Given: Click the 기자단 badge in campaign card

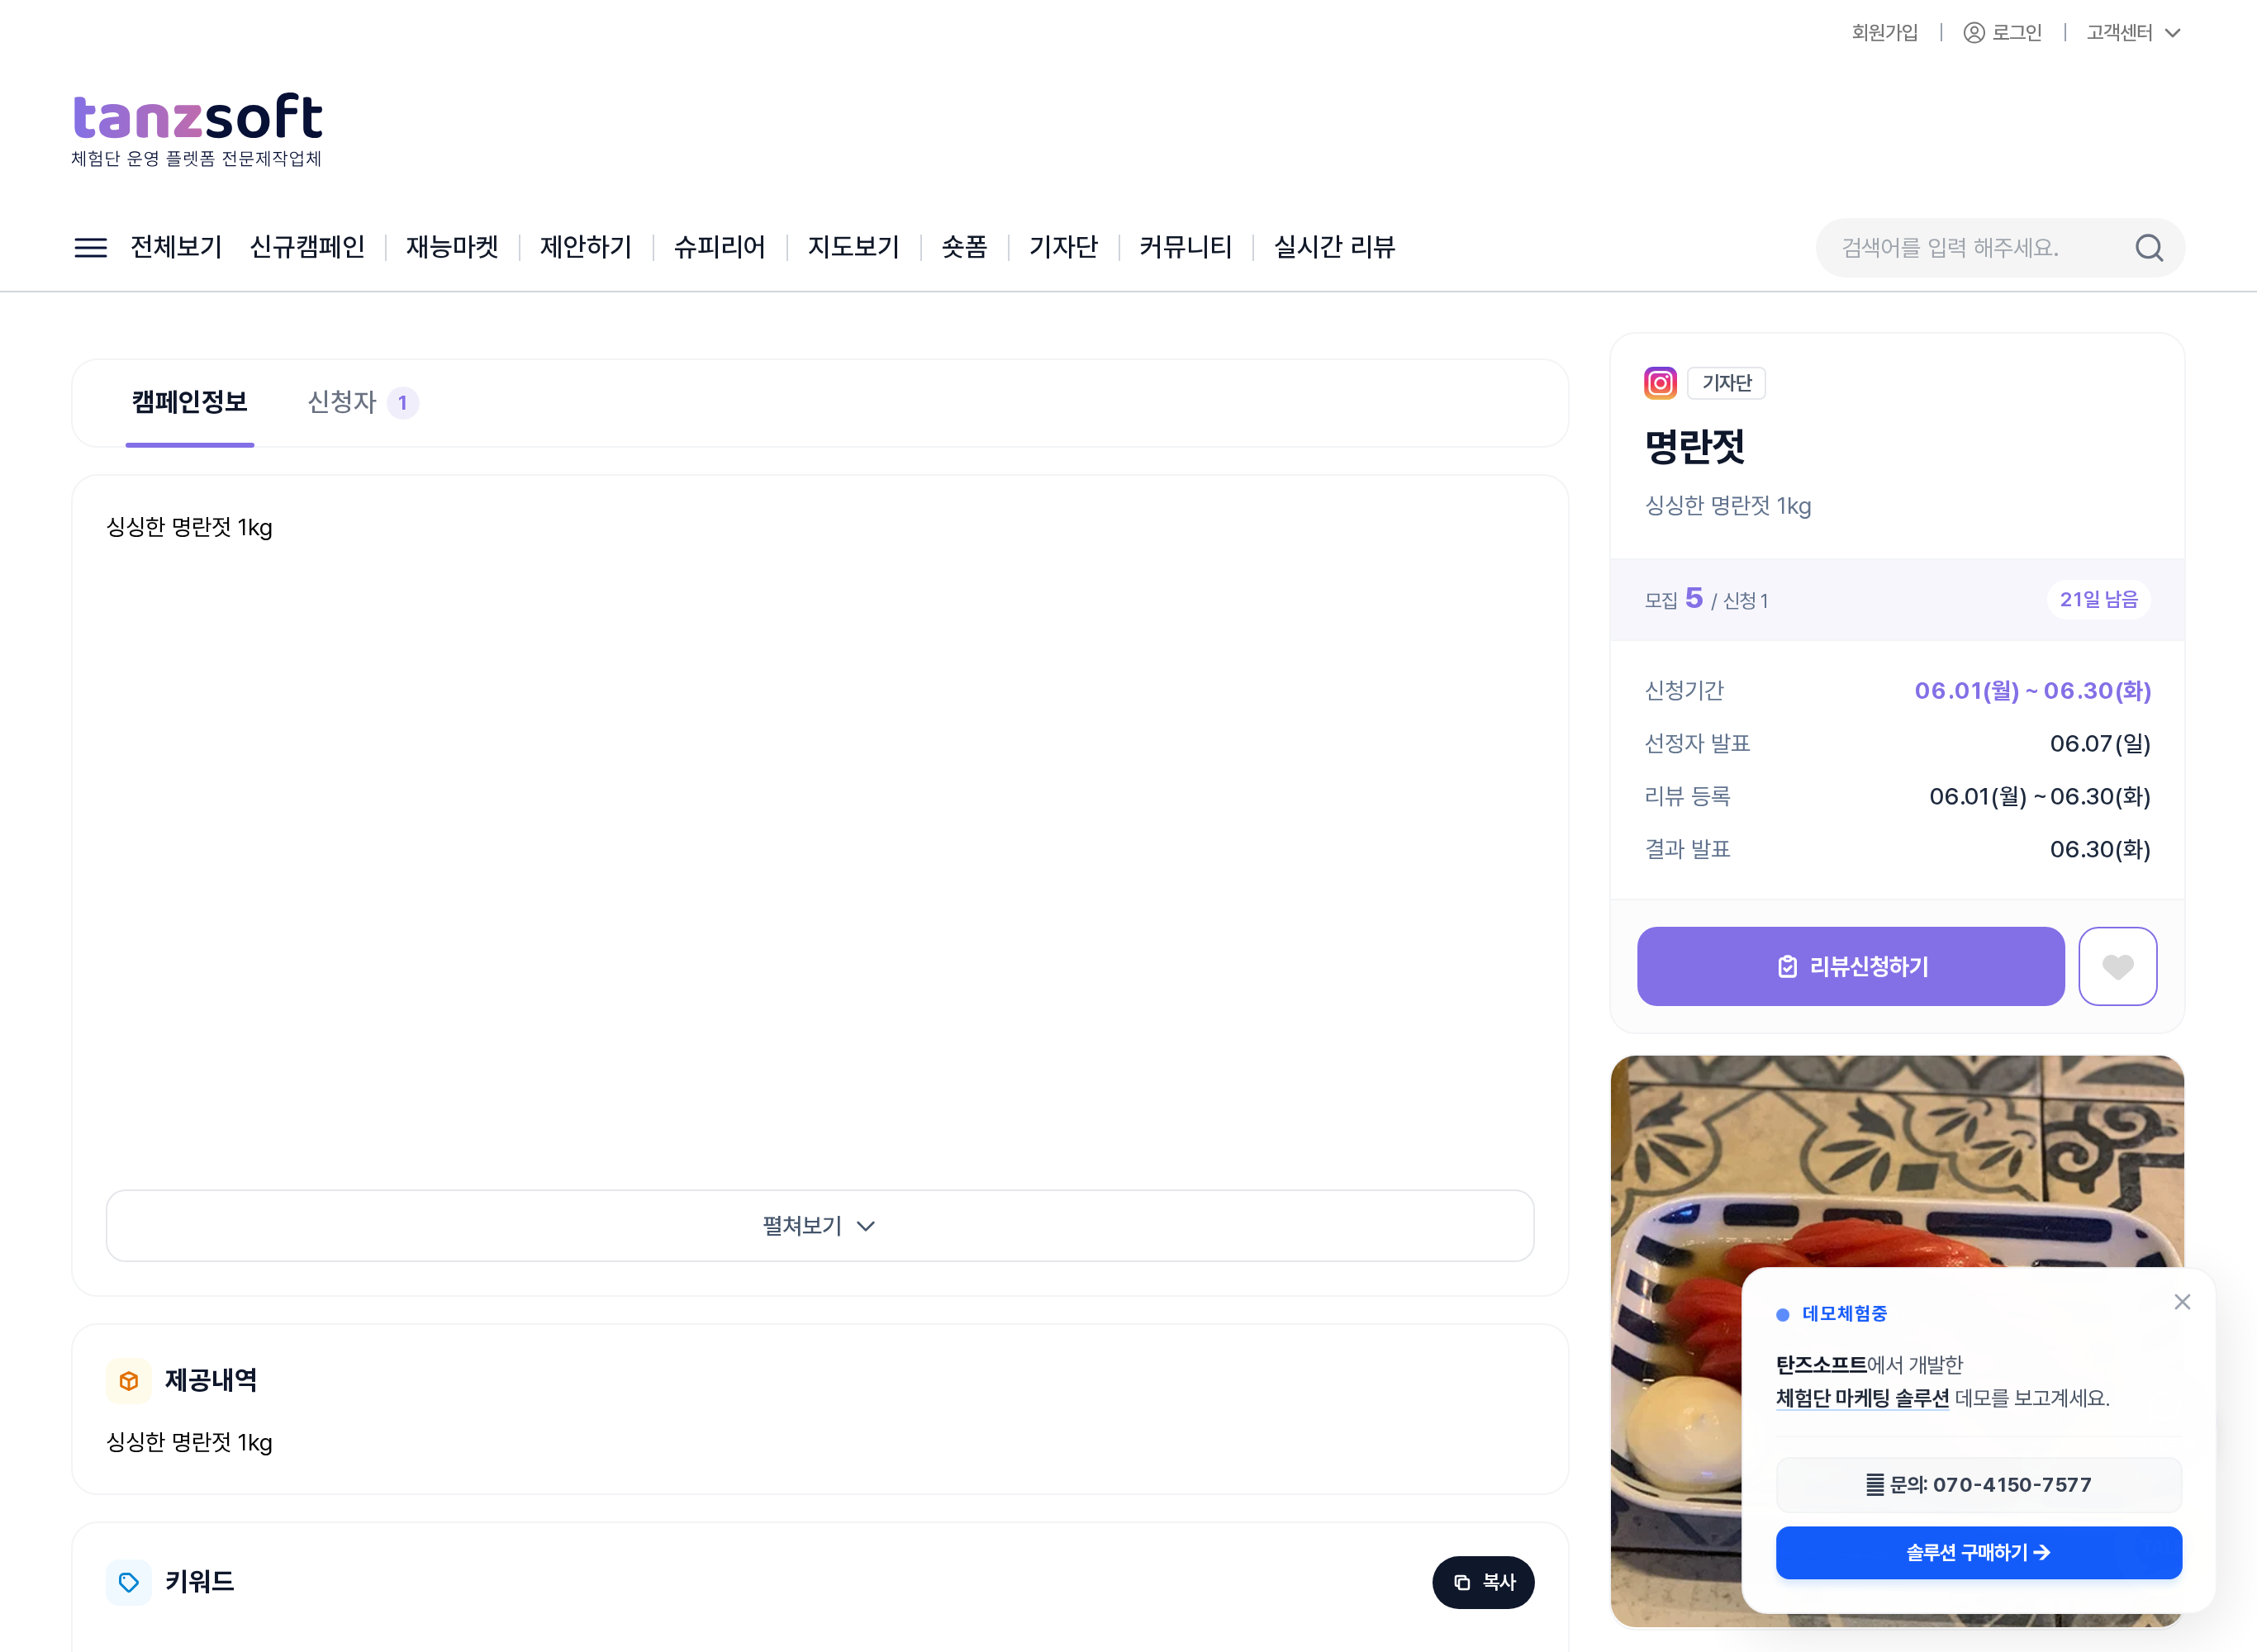Looking at the screenshot, I should point(1727,383).
